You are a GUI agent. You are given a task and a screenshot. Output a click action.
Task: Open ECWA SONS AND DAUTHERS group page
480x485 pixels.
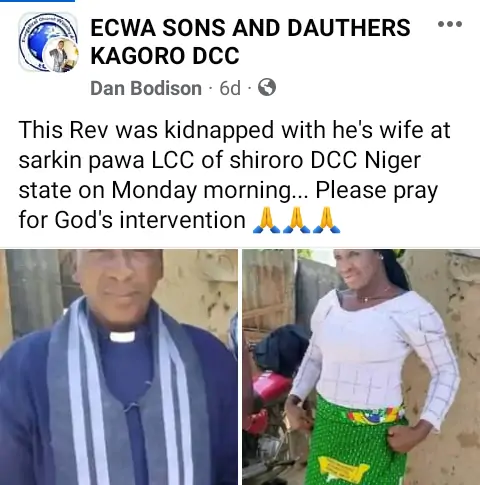(250, 27)
